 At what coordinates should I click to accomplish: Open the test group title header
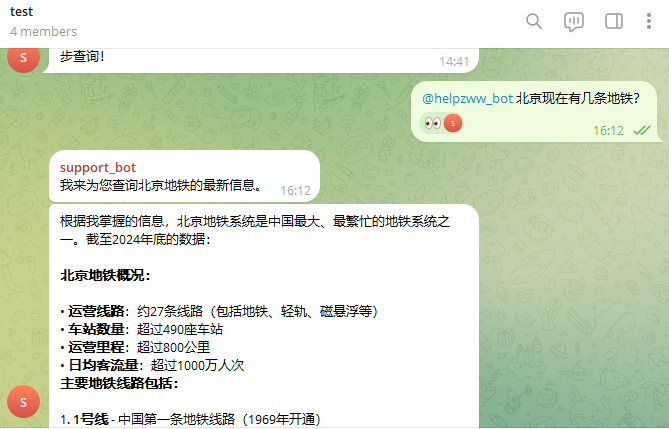[x=21, y=12]
